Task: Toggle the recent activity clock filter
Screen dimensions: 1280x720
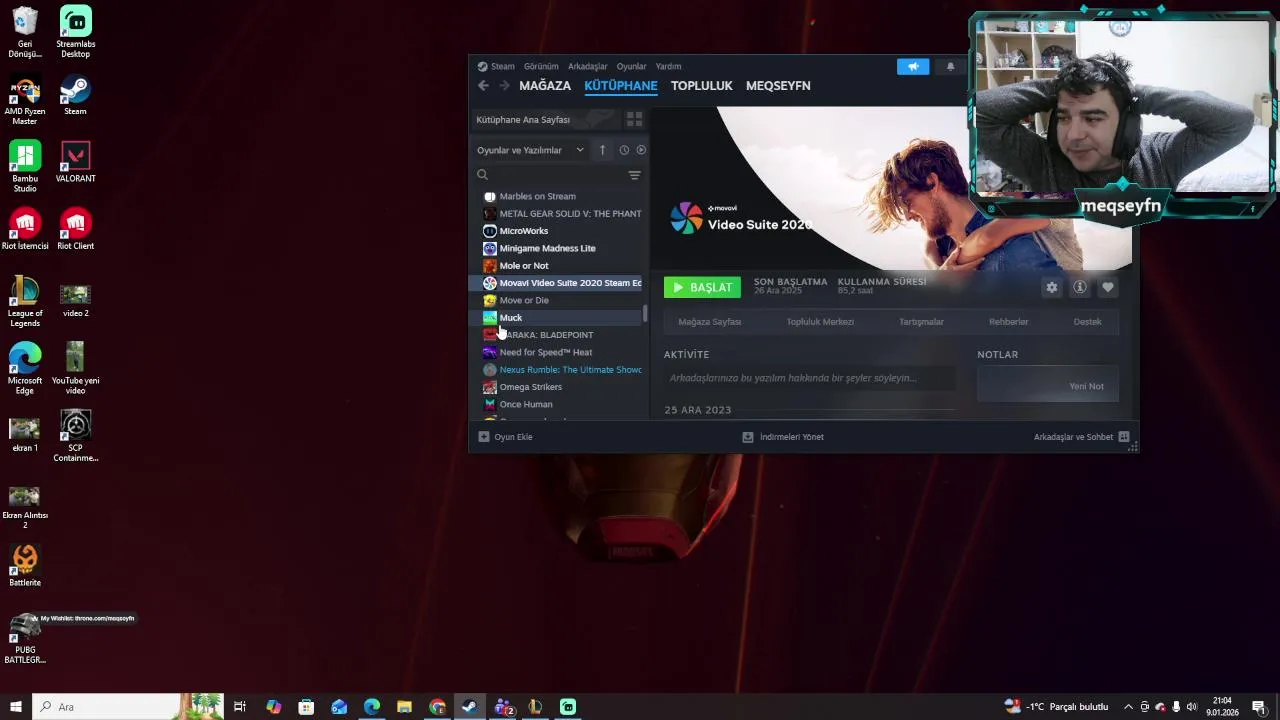Action: 624,150
